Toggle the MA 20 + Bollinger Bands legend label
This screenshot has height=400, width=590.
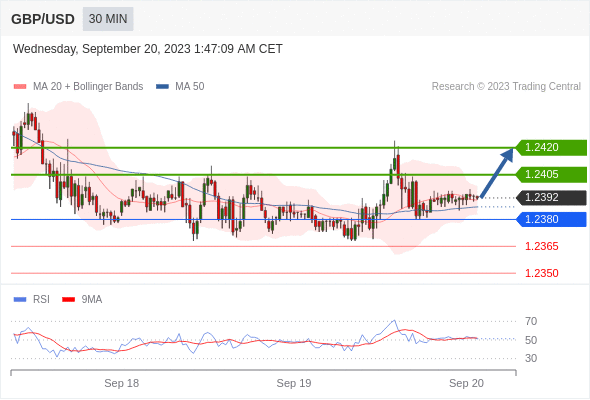pyautogui.click(x=88, y=87)
